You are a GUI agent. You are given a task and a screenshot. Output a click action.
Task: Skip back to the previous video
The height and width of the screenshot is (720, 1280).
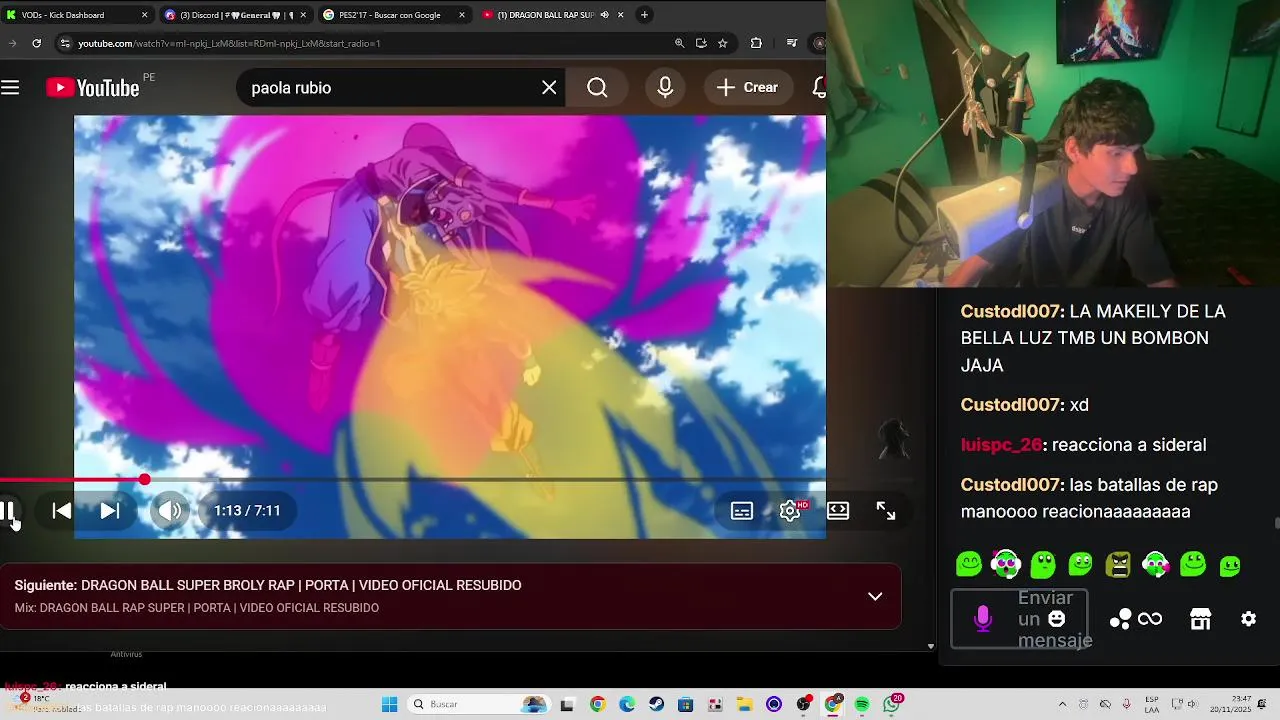click(61, 511)
